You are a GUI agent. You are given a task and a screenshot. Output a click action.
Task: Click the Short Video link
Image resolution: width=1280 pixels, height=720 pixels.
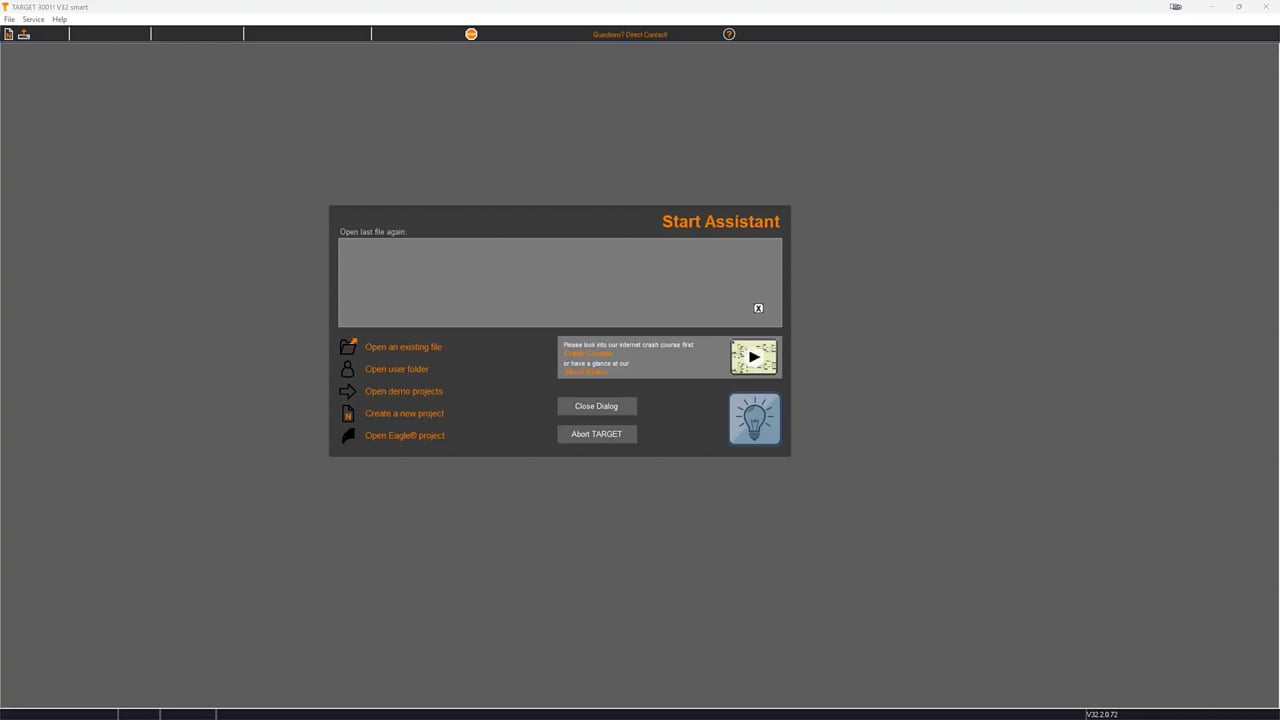586,372
